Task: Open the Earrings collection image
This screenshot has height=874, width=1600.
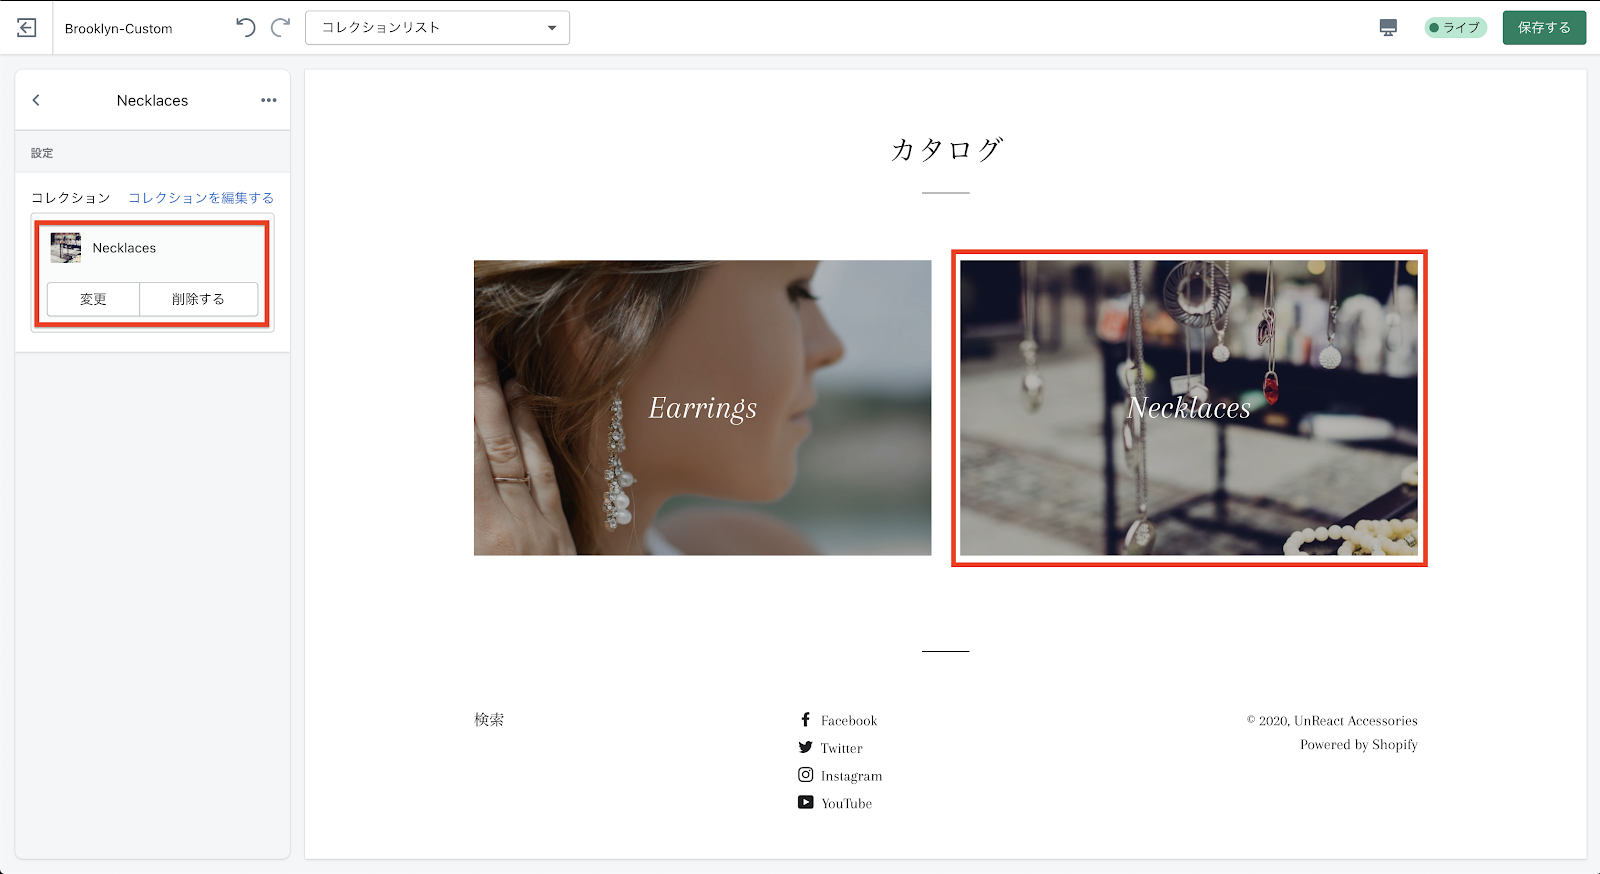Action: tap(702, 408)
